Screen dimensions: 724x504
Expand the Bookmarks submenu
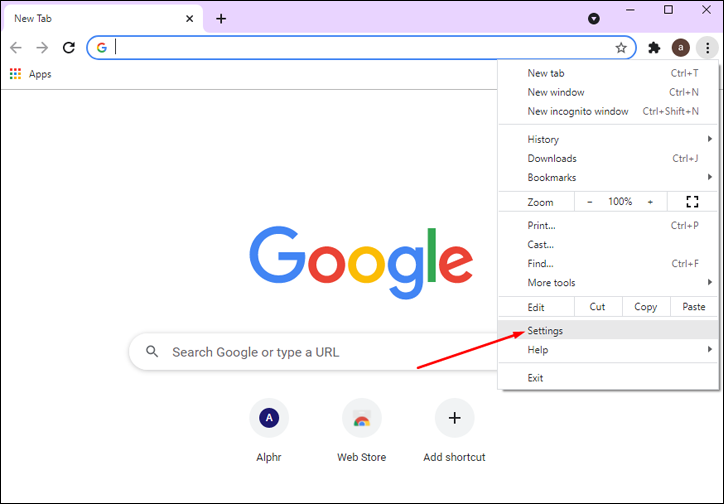click(609, 177)
